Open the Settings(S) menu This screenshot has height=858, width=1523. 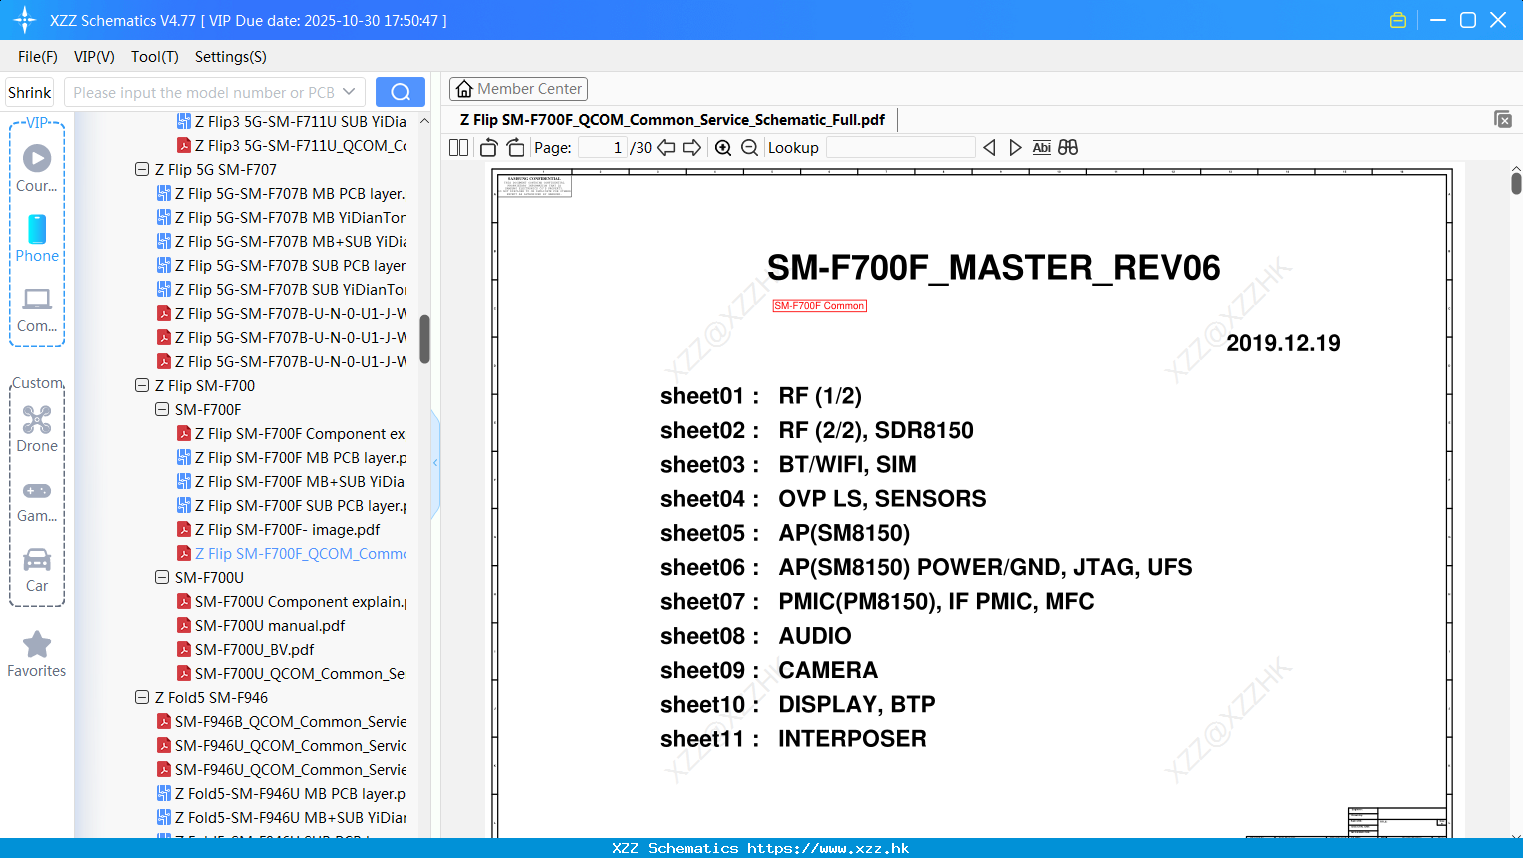tap(231, 57)
